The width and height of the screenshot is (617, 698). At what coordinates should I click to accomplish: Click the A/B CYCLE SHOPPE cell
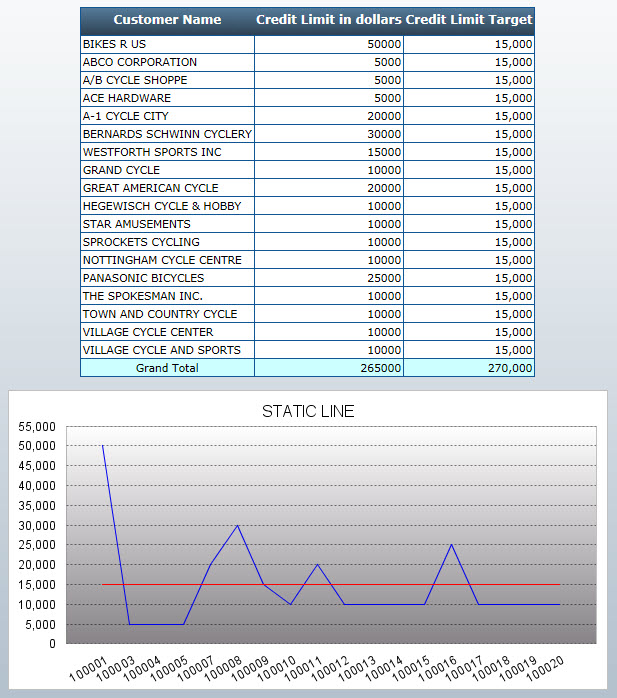[x=167, y=80]
